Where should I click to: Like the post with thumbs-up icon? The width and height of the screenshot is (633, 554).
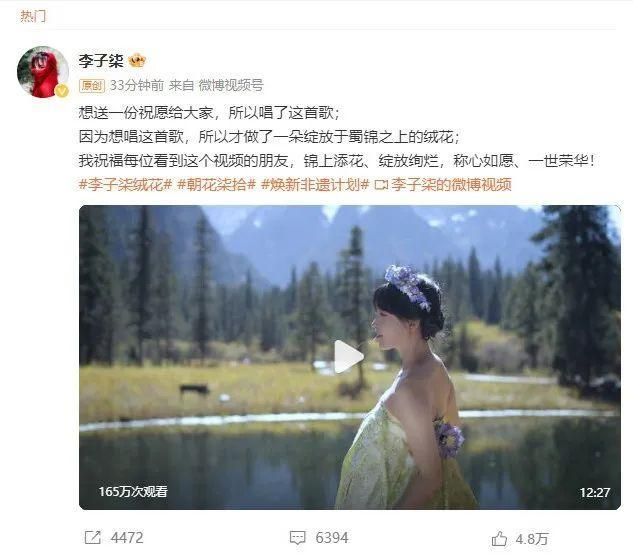[x=499, y=539]
